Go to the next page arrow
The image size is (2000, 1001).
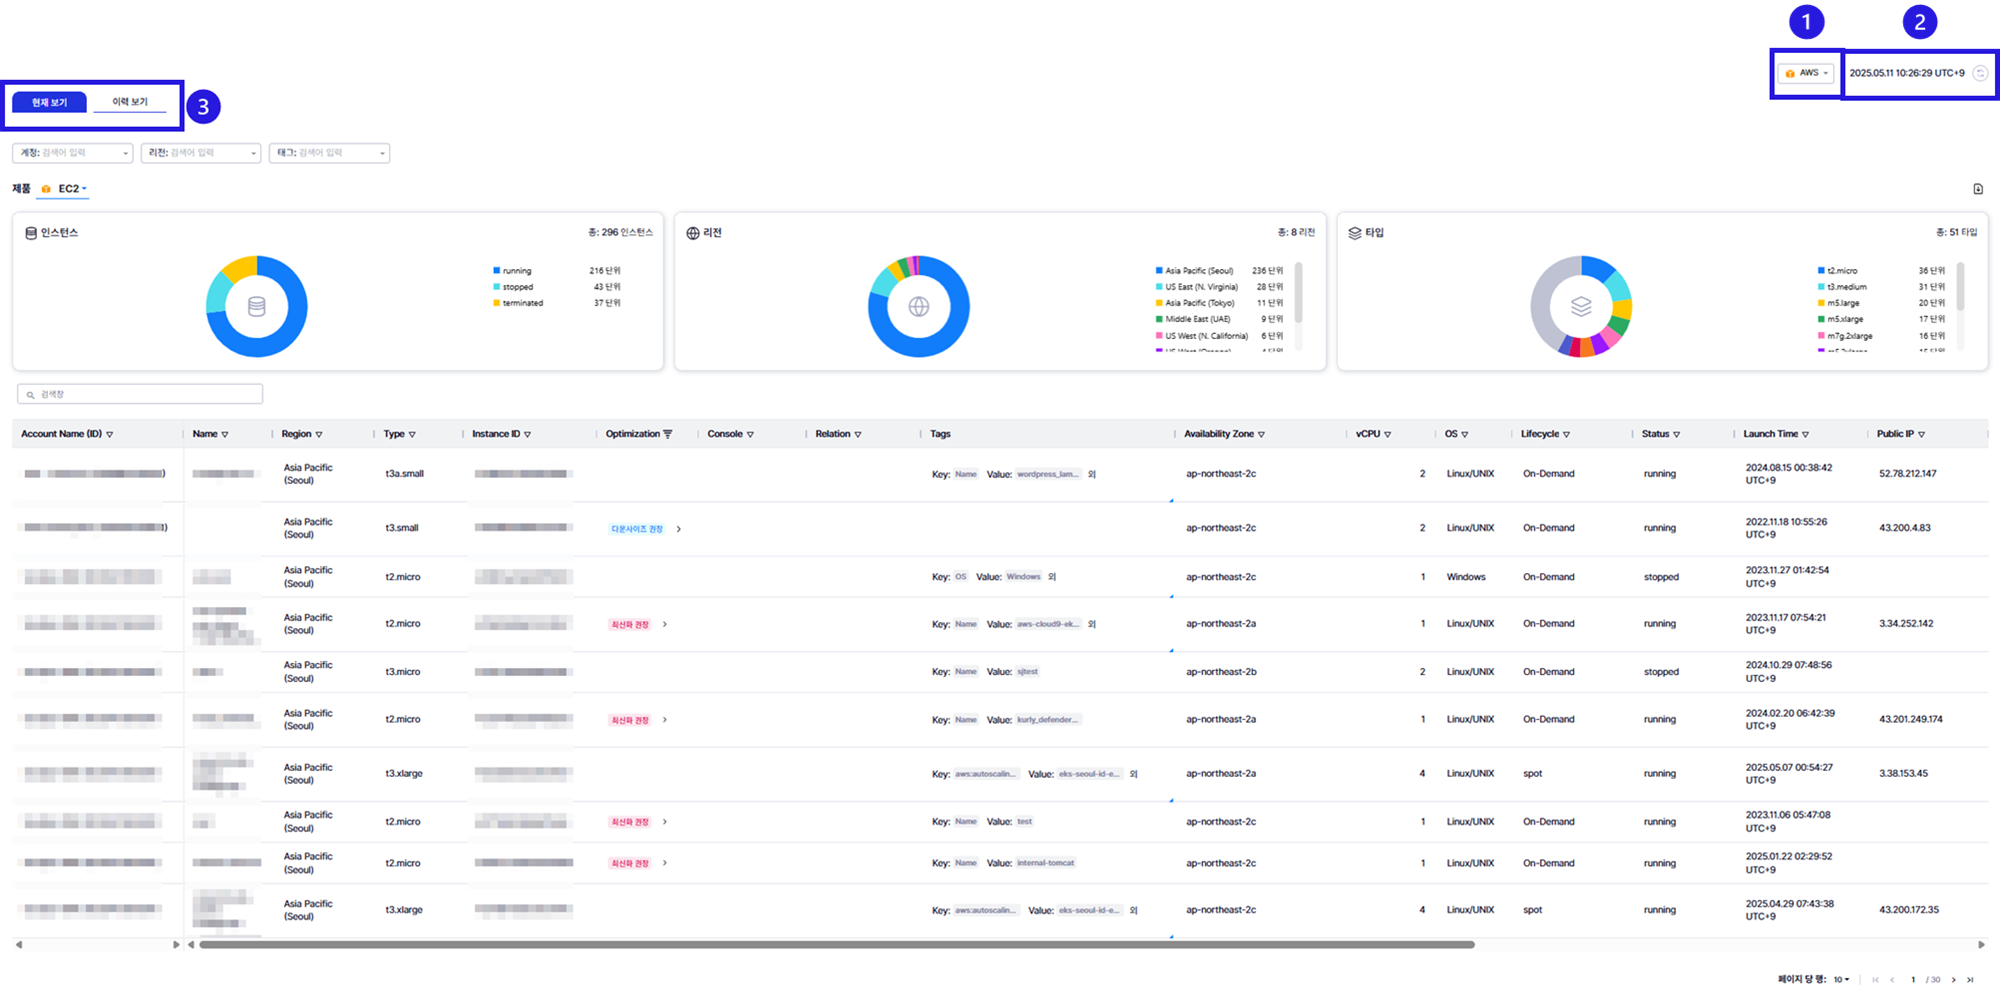pyautogui.click(x=1953, y=980)
